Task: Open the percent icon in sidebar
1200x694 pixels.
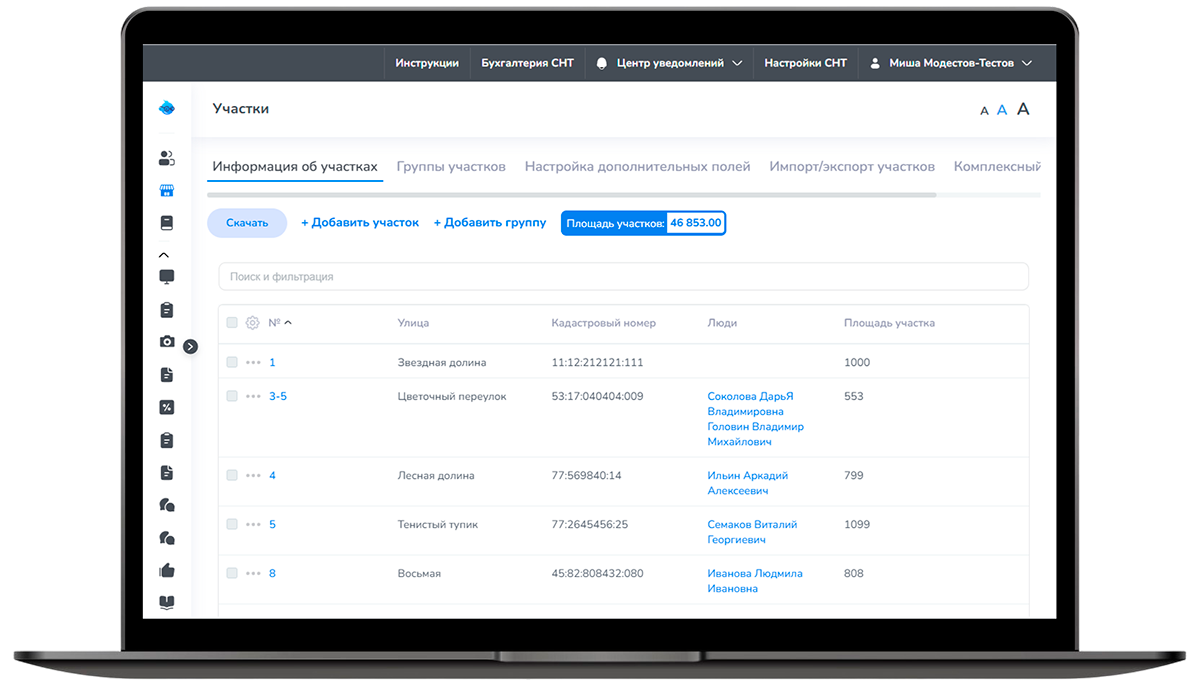Action: (x=167, y=407)
